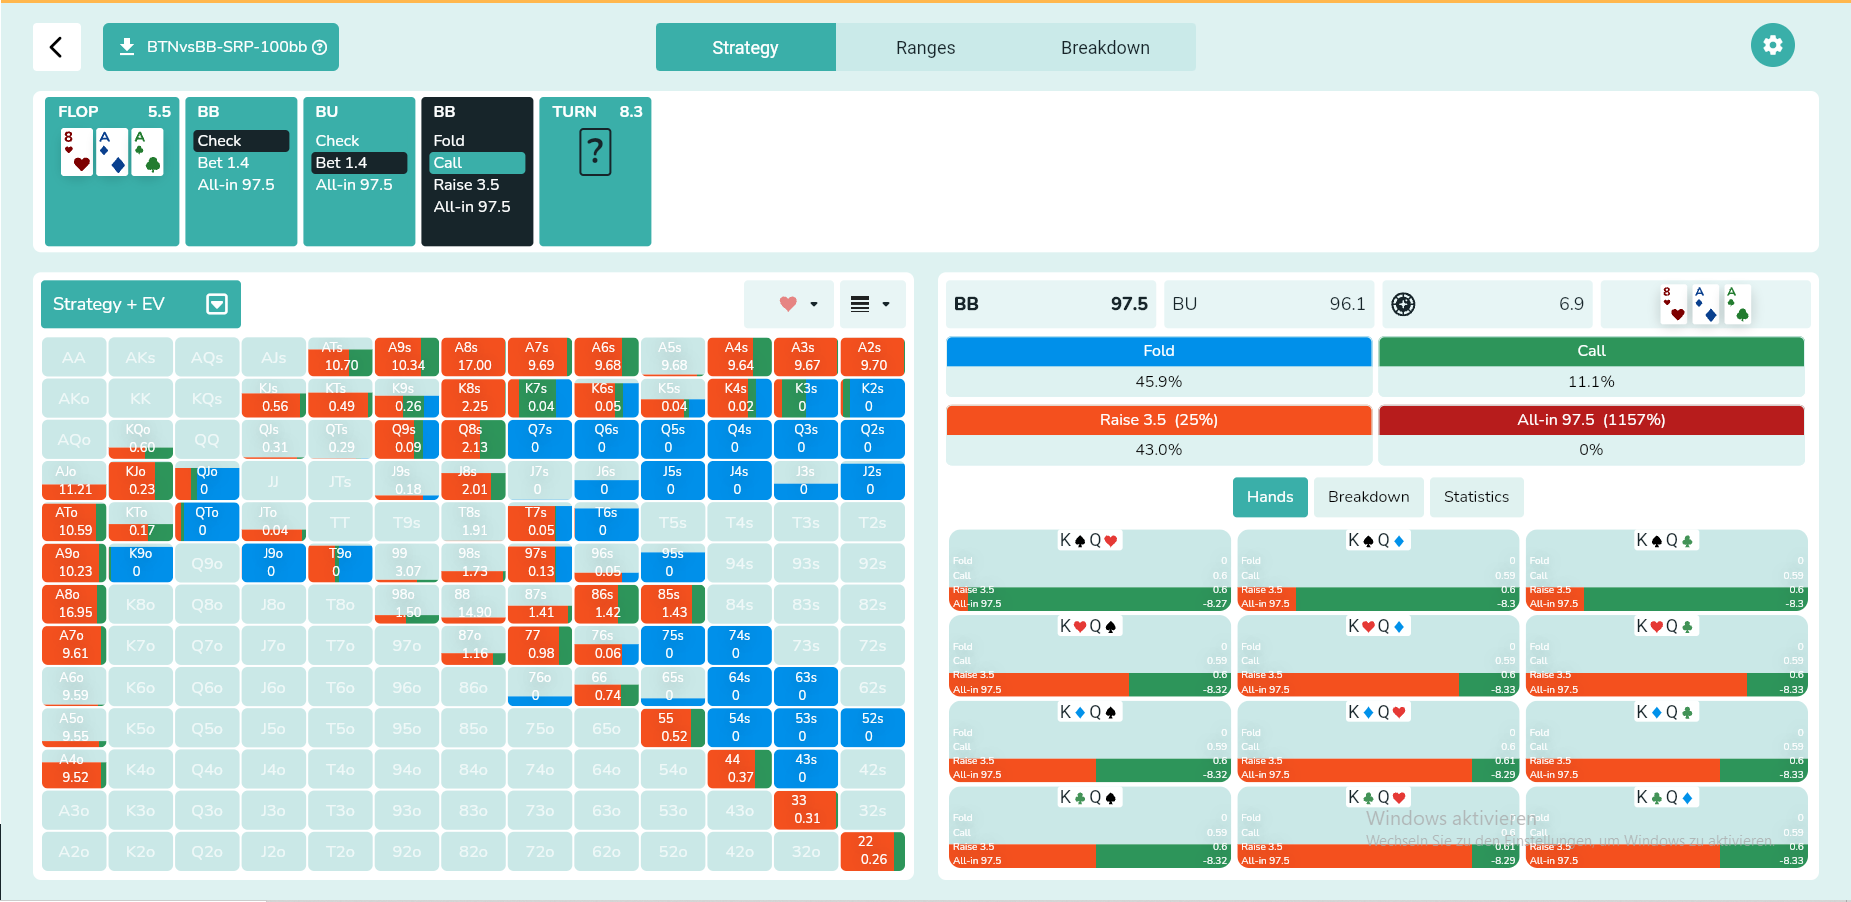Click the unknown turn card placeholder
The width and height of the screenshot is (1851, 902).
[595, 153]
